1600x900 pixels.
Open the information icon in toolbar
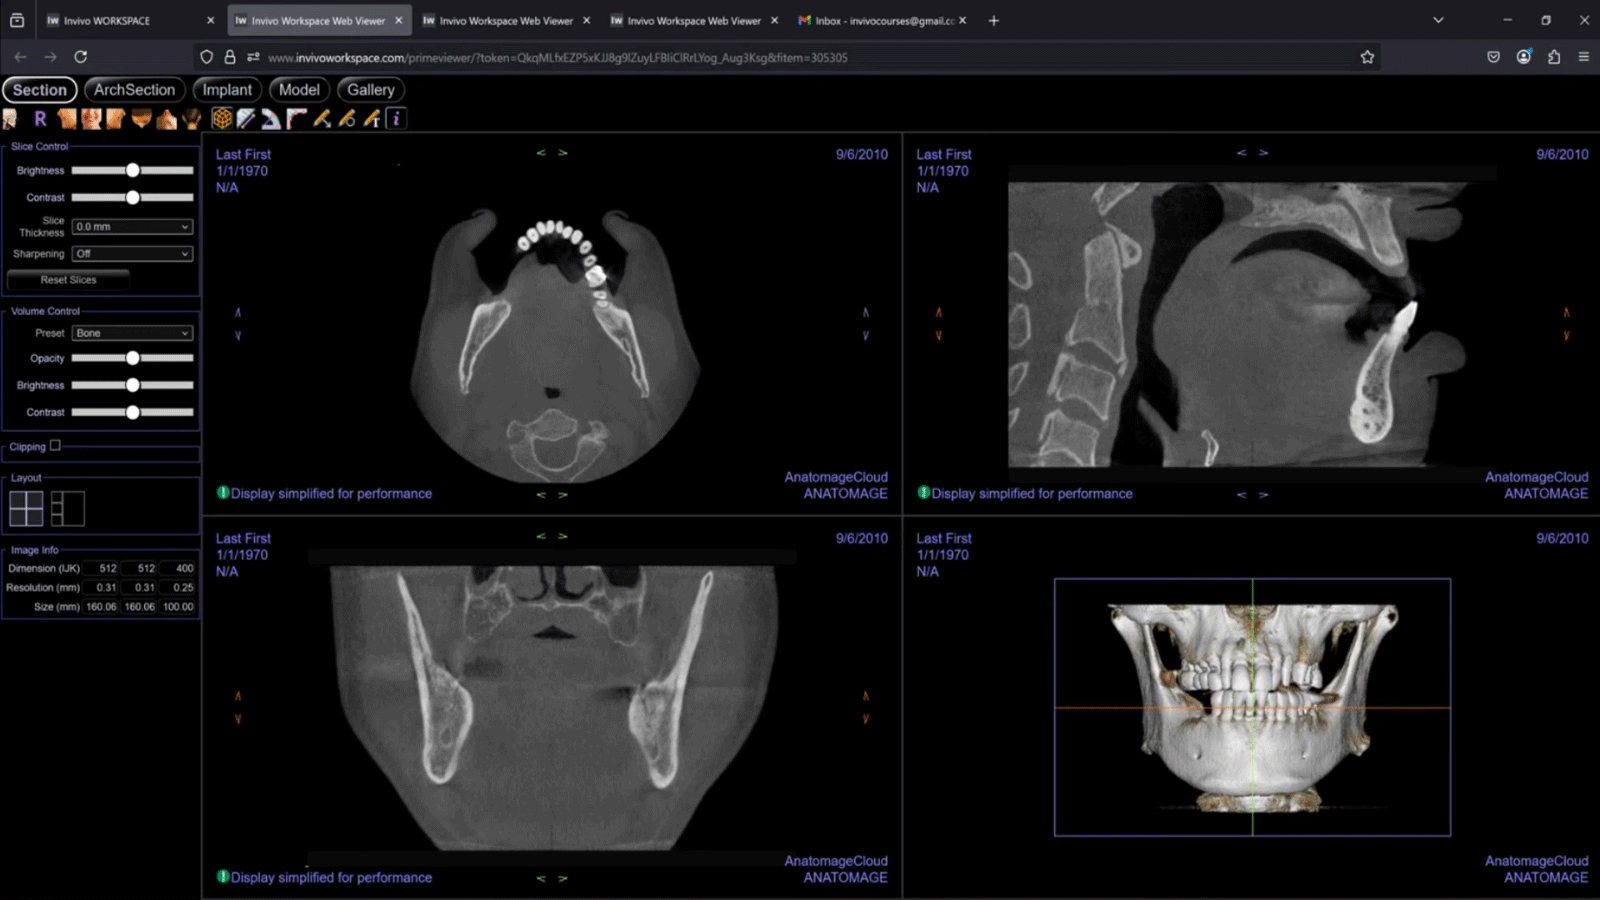point(397,119)
